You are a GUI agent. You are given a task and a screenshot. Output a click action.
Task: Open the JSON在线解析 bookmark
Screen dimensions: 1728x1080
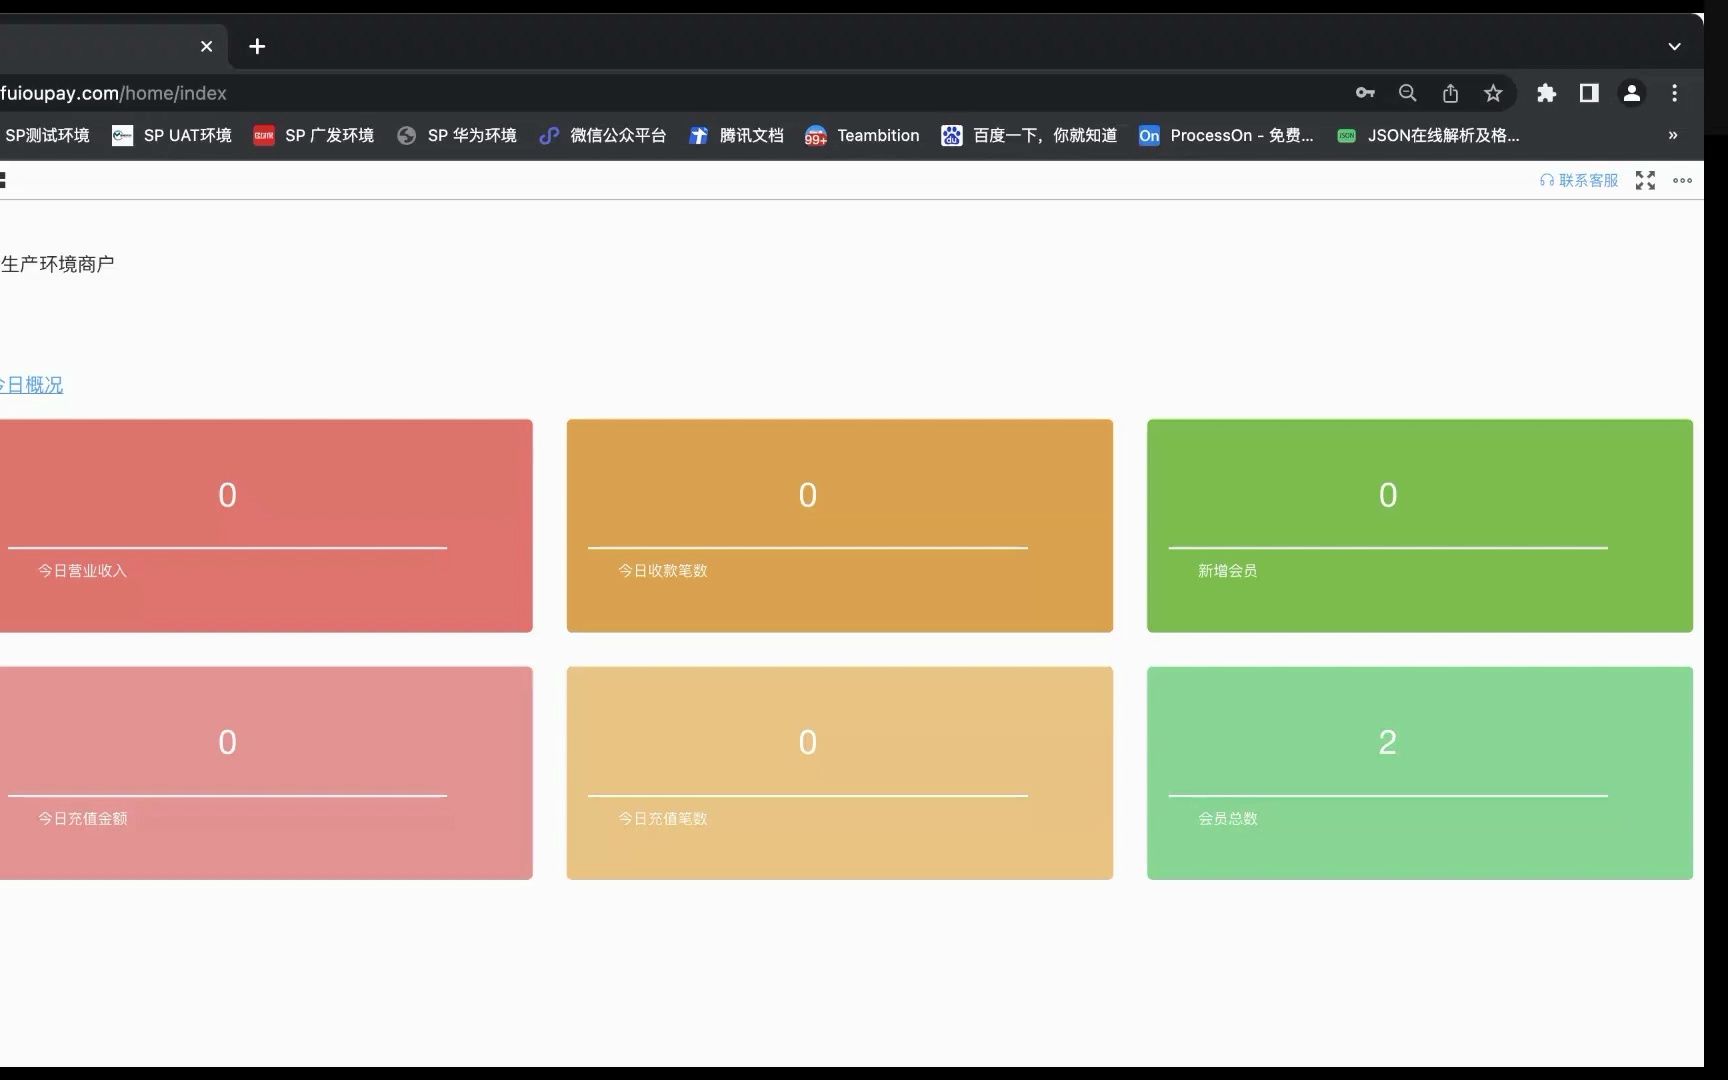pyautogui.click(x=1428, y=135)
